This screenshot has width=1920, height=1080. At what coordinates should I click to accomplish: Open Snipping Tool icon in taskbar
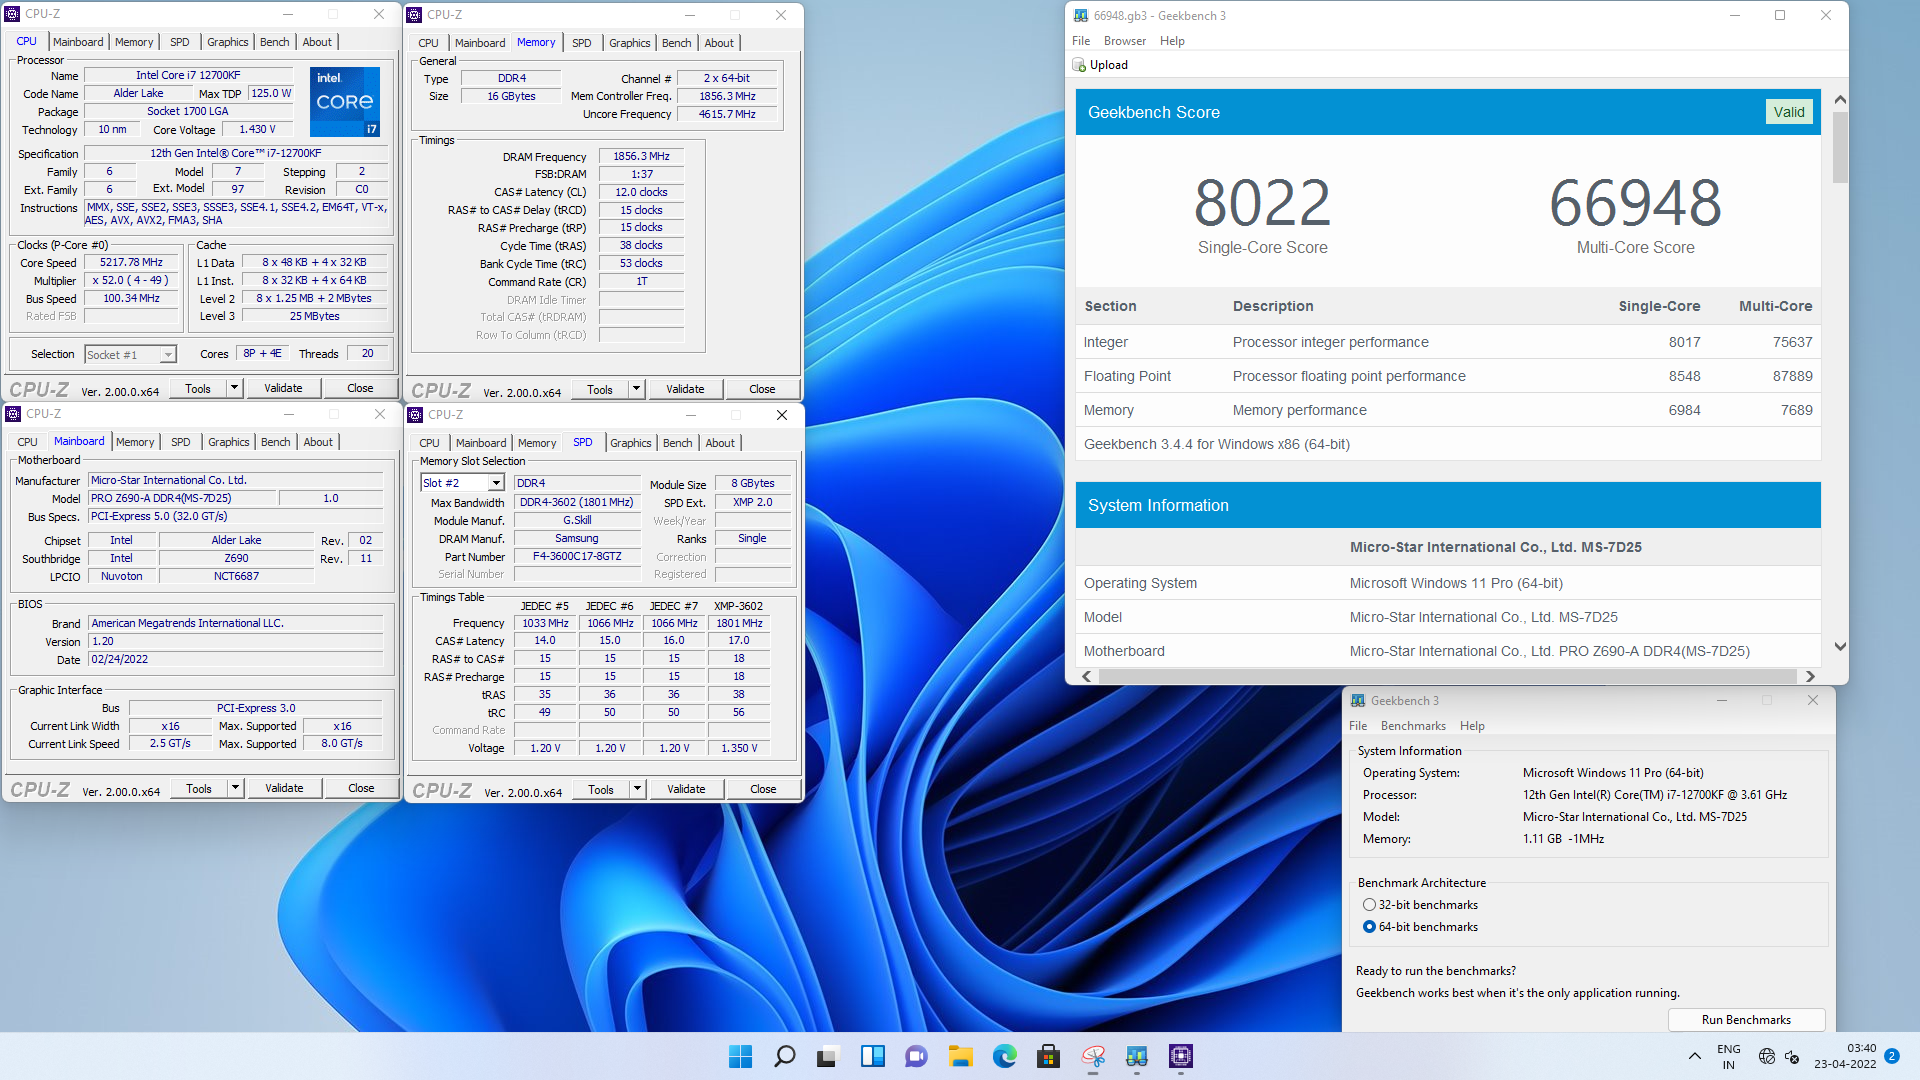1092,1056
